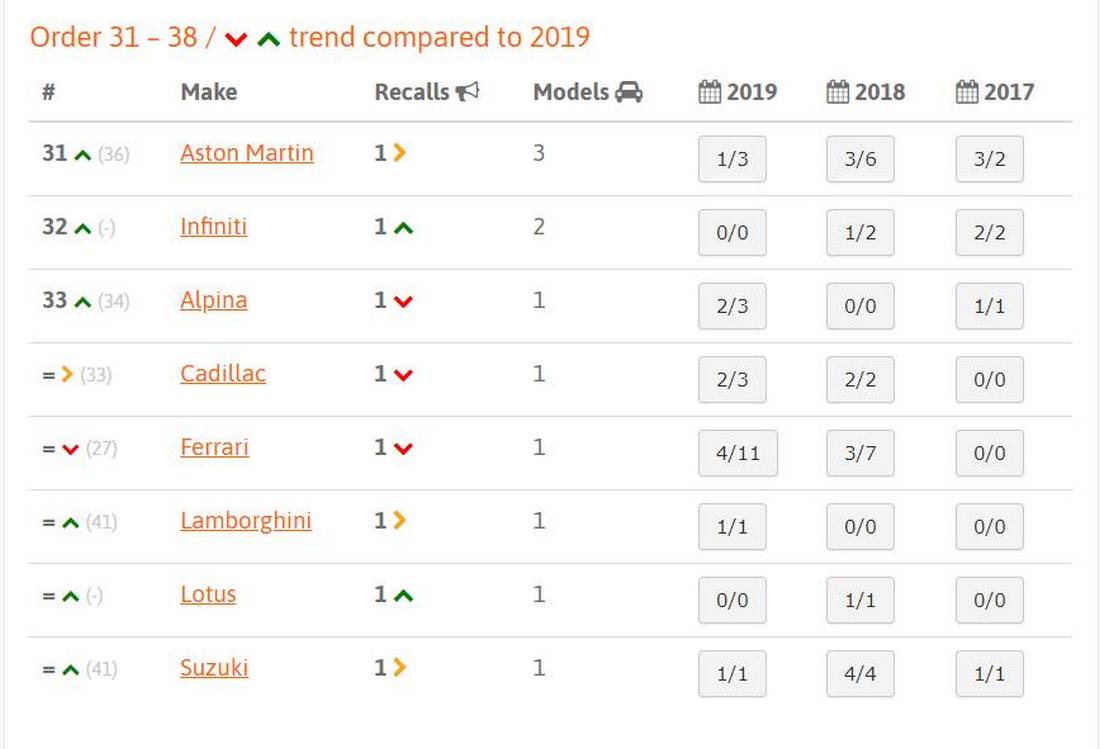Click the car icon beside Models header
Screen dimensions: 1100x749
[628, 92]
